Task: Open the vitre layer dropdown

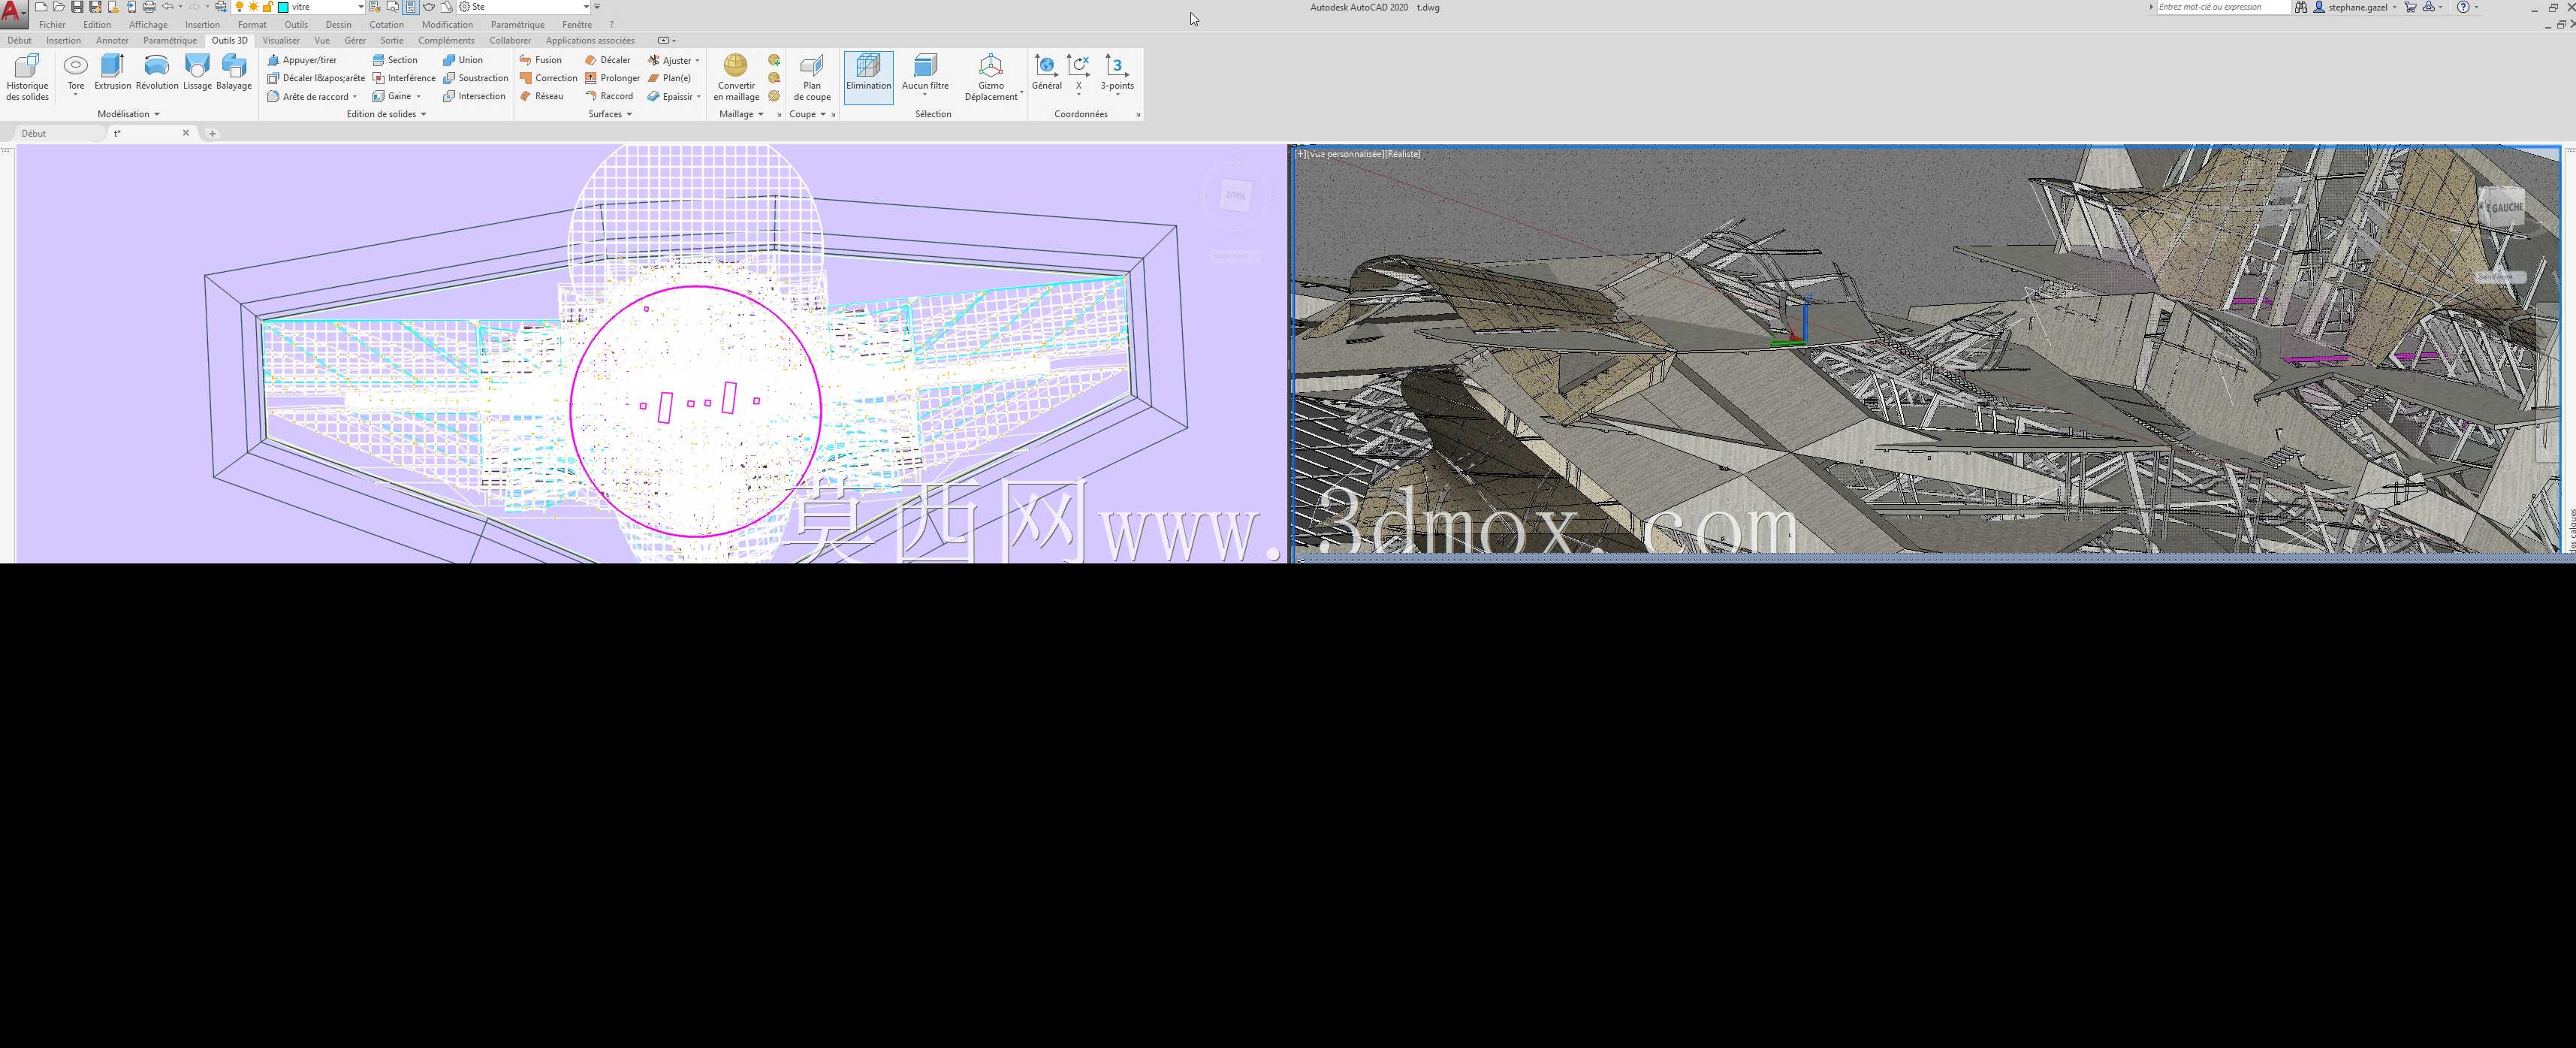Action: pyautogui.click(x=360, y=7)
